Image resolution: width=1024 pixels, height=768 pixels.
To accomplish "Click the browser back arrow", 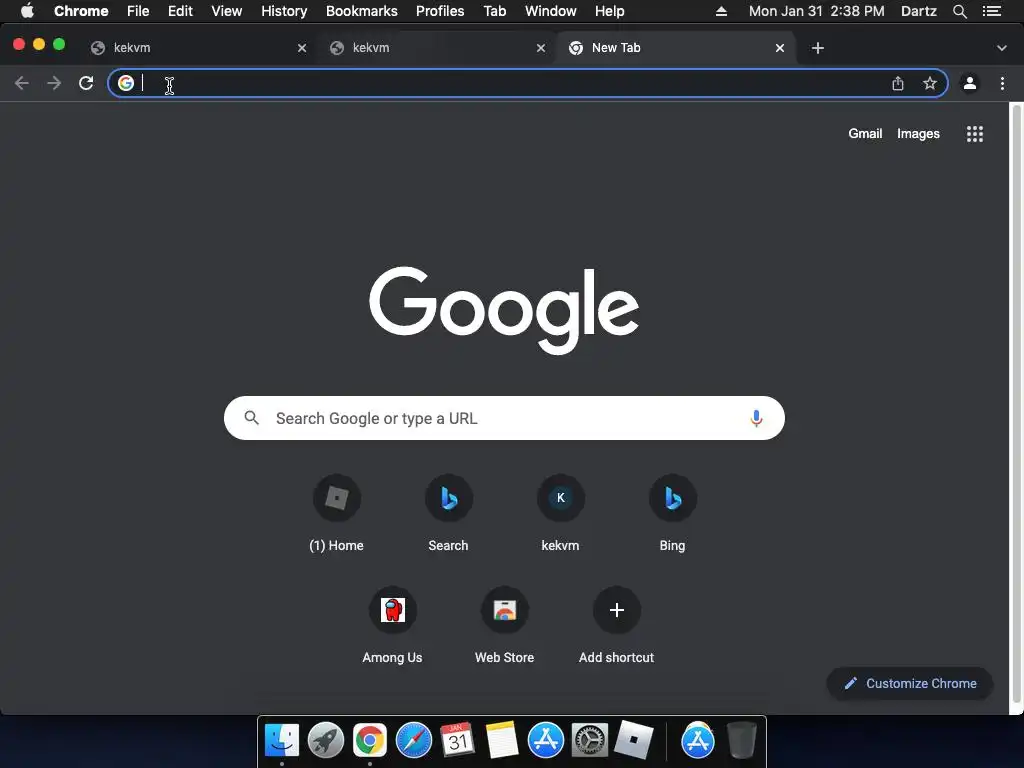I will 22,83.
